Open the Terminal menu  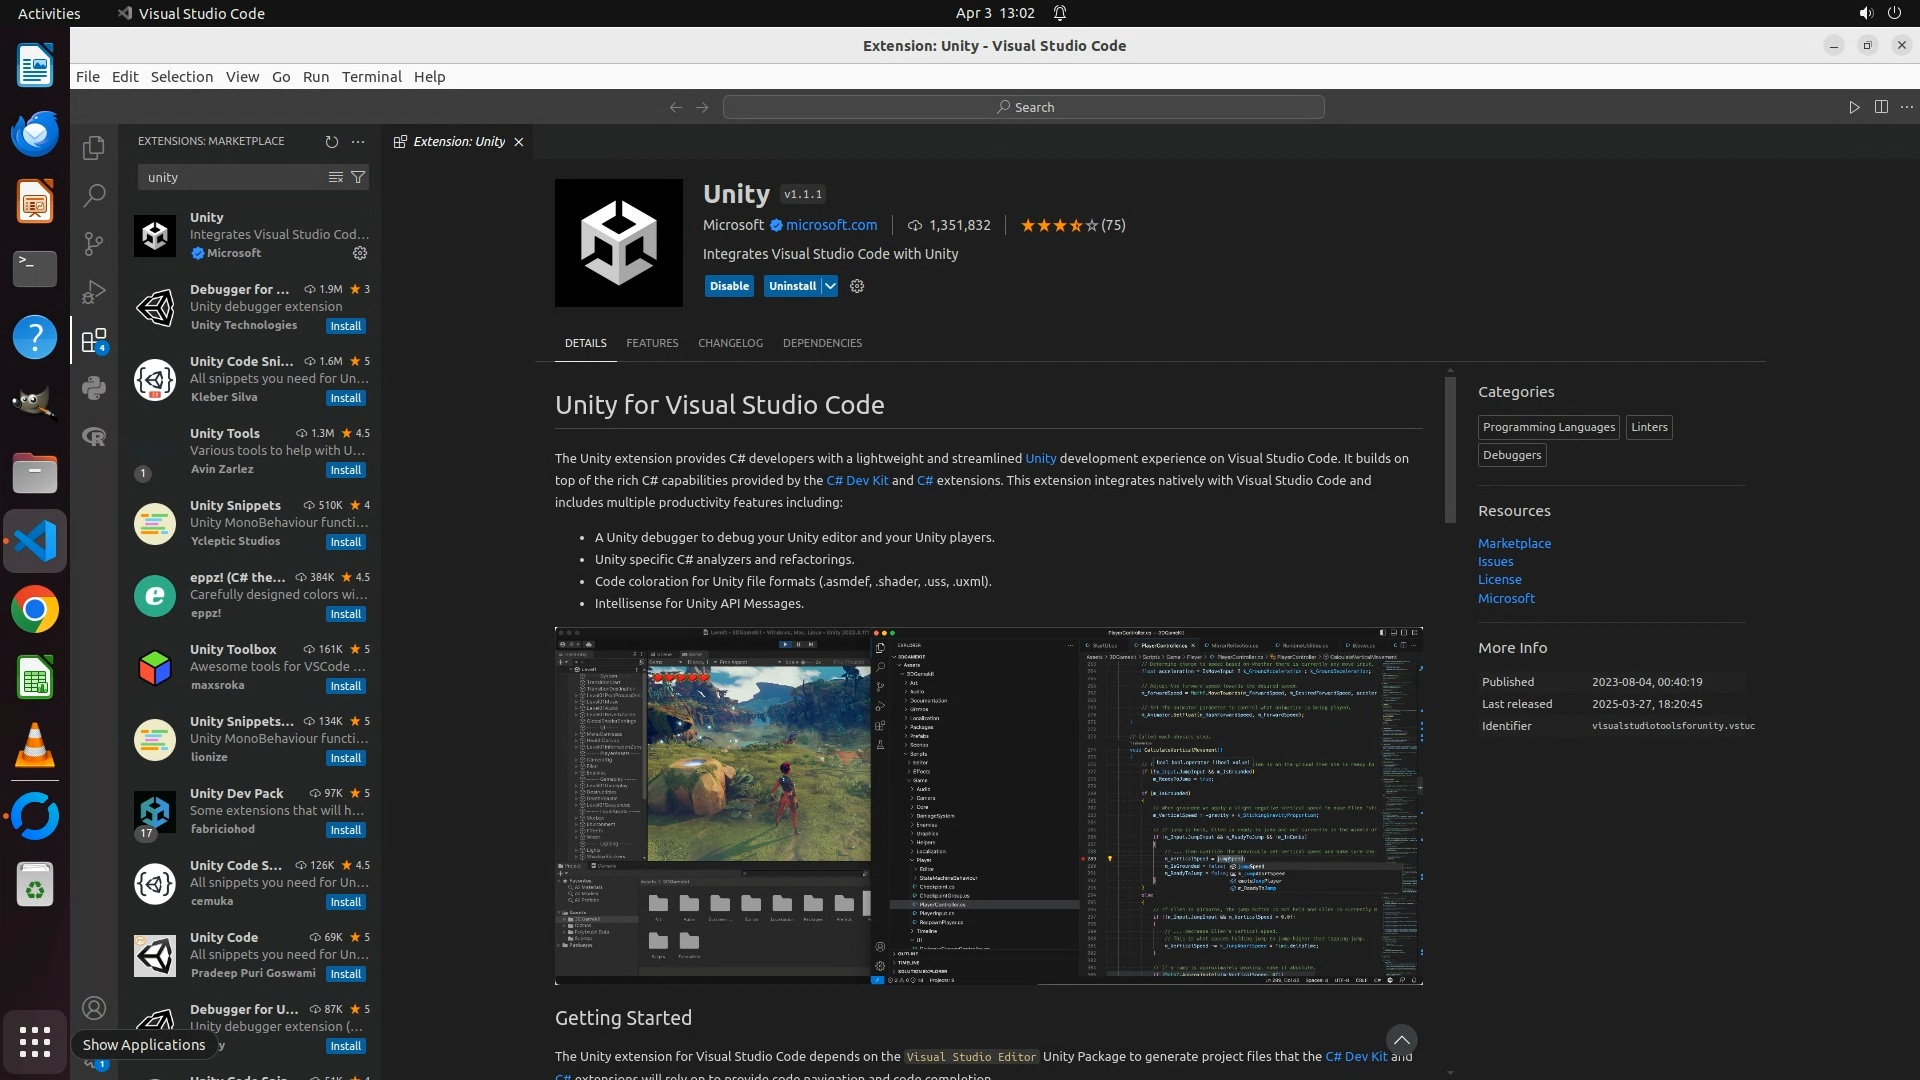(x=371, y=77)
